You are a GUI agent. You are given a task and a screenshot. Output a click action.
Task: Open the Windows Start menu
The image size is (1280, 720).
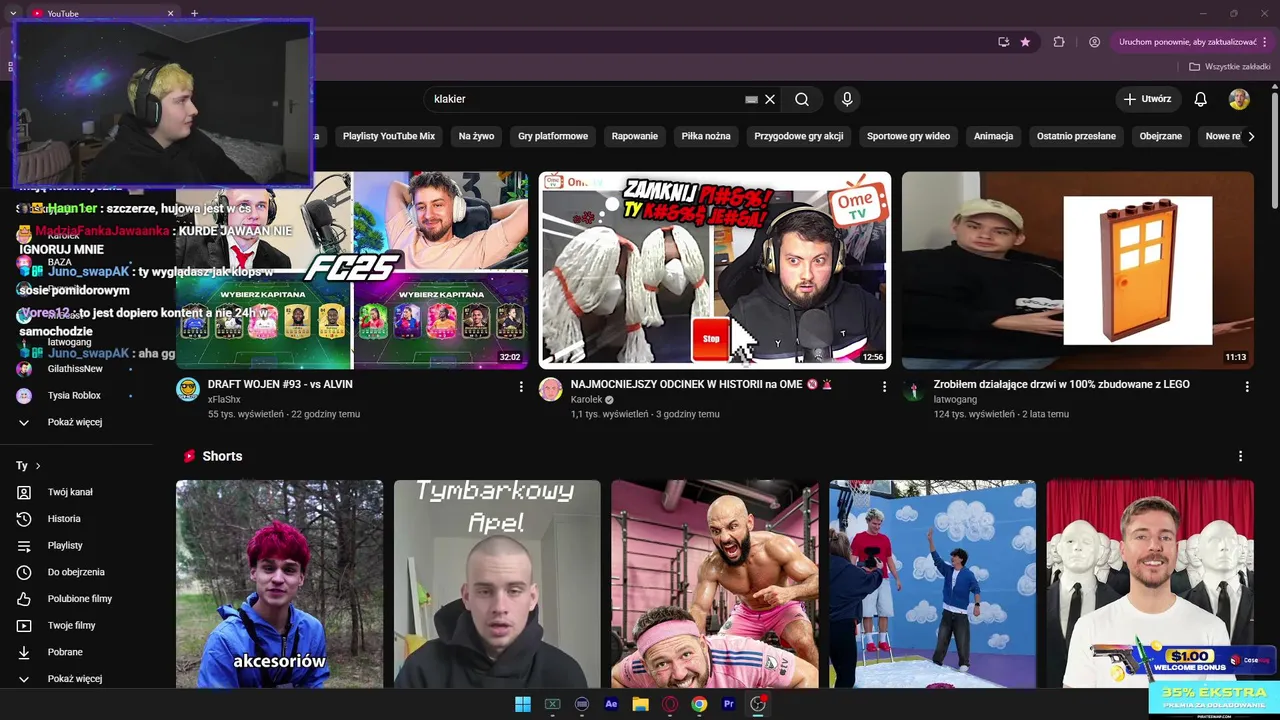click(x=523, y=704)
